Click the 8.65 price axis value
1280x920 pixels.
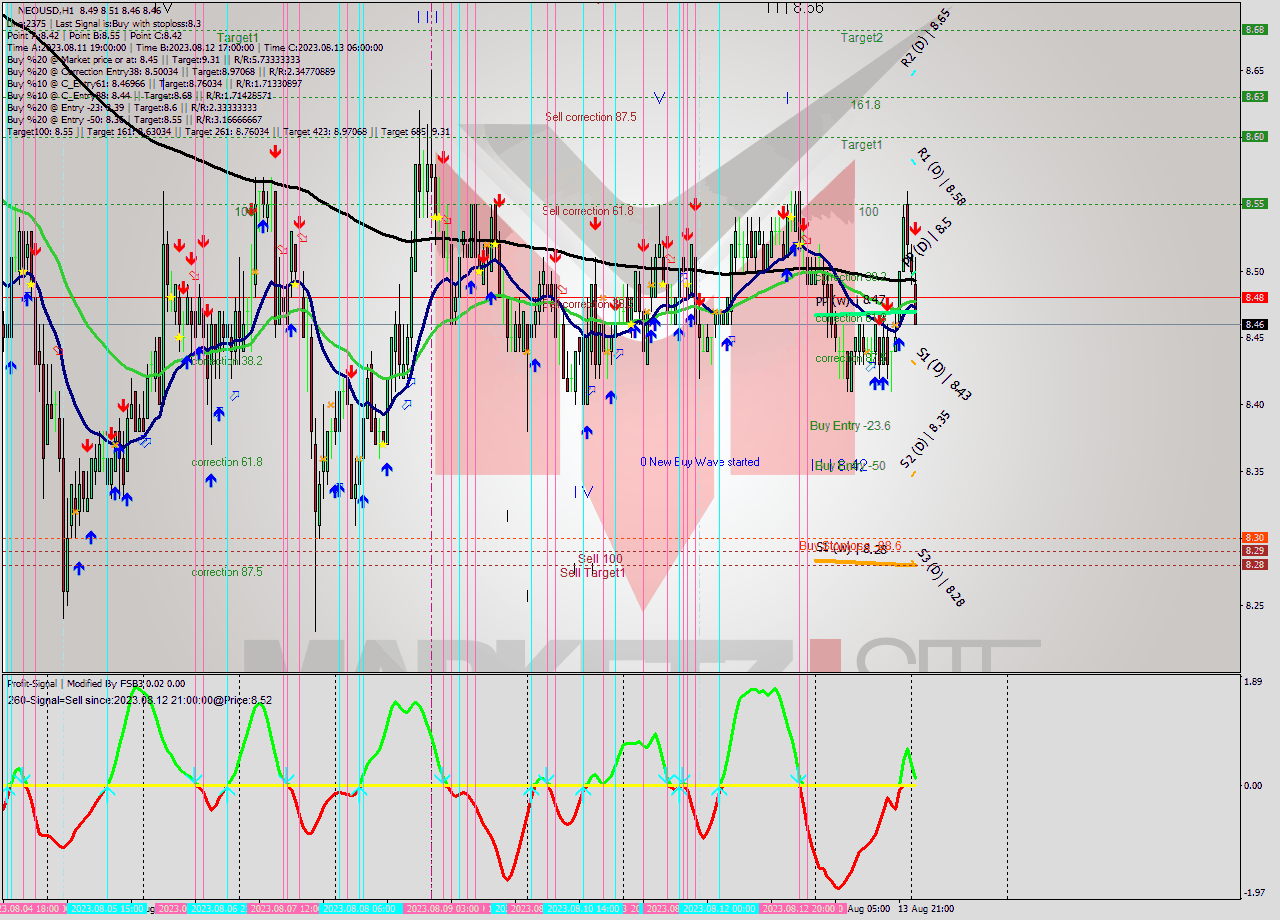point(1253,70)
